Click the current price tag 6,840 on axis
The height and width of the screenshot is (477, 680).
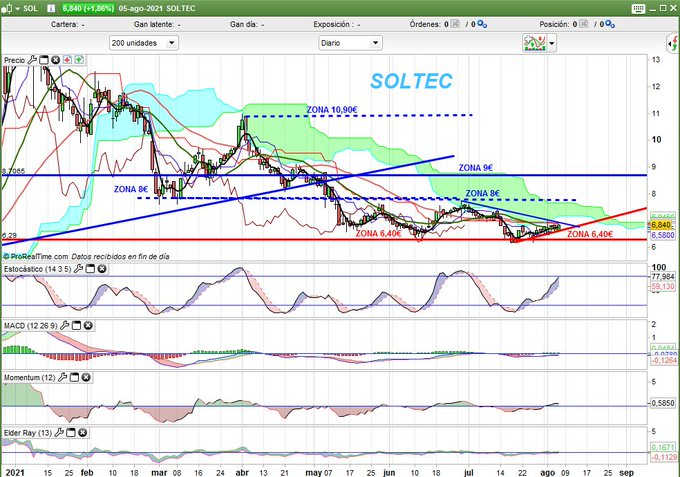point(661,225)
